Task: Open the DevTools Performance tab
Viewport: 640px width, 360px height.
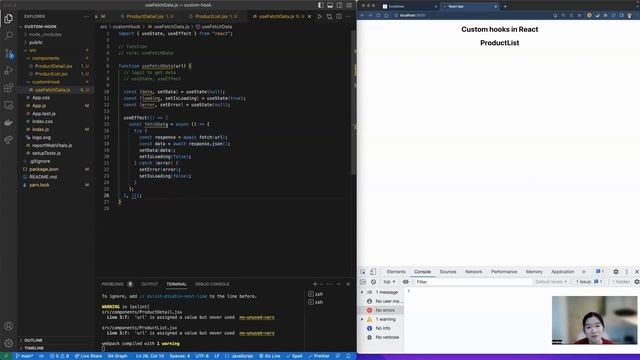Action: pos(504,271)
